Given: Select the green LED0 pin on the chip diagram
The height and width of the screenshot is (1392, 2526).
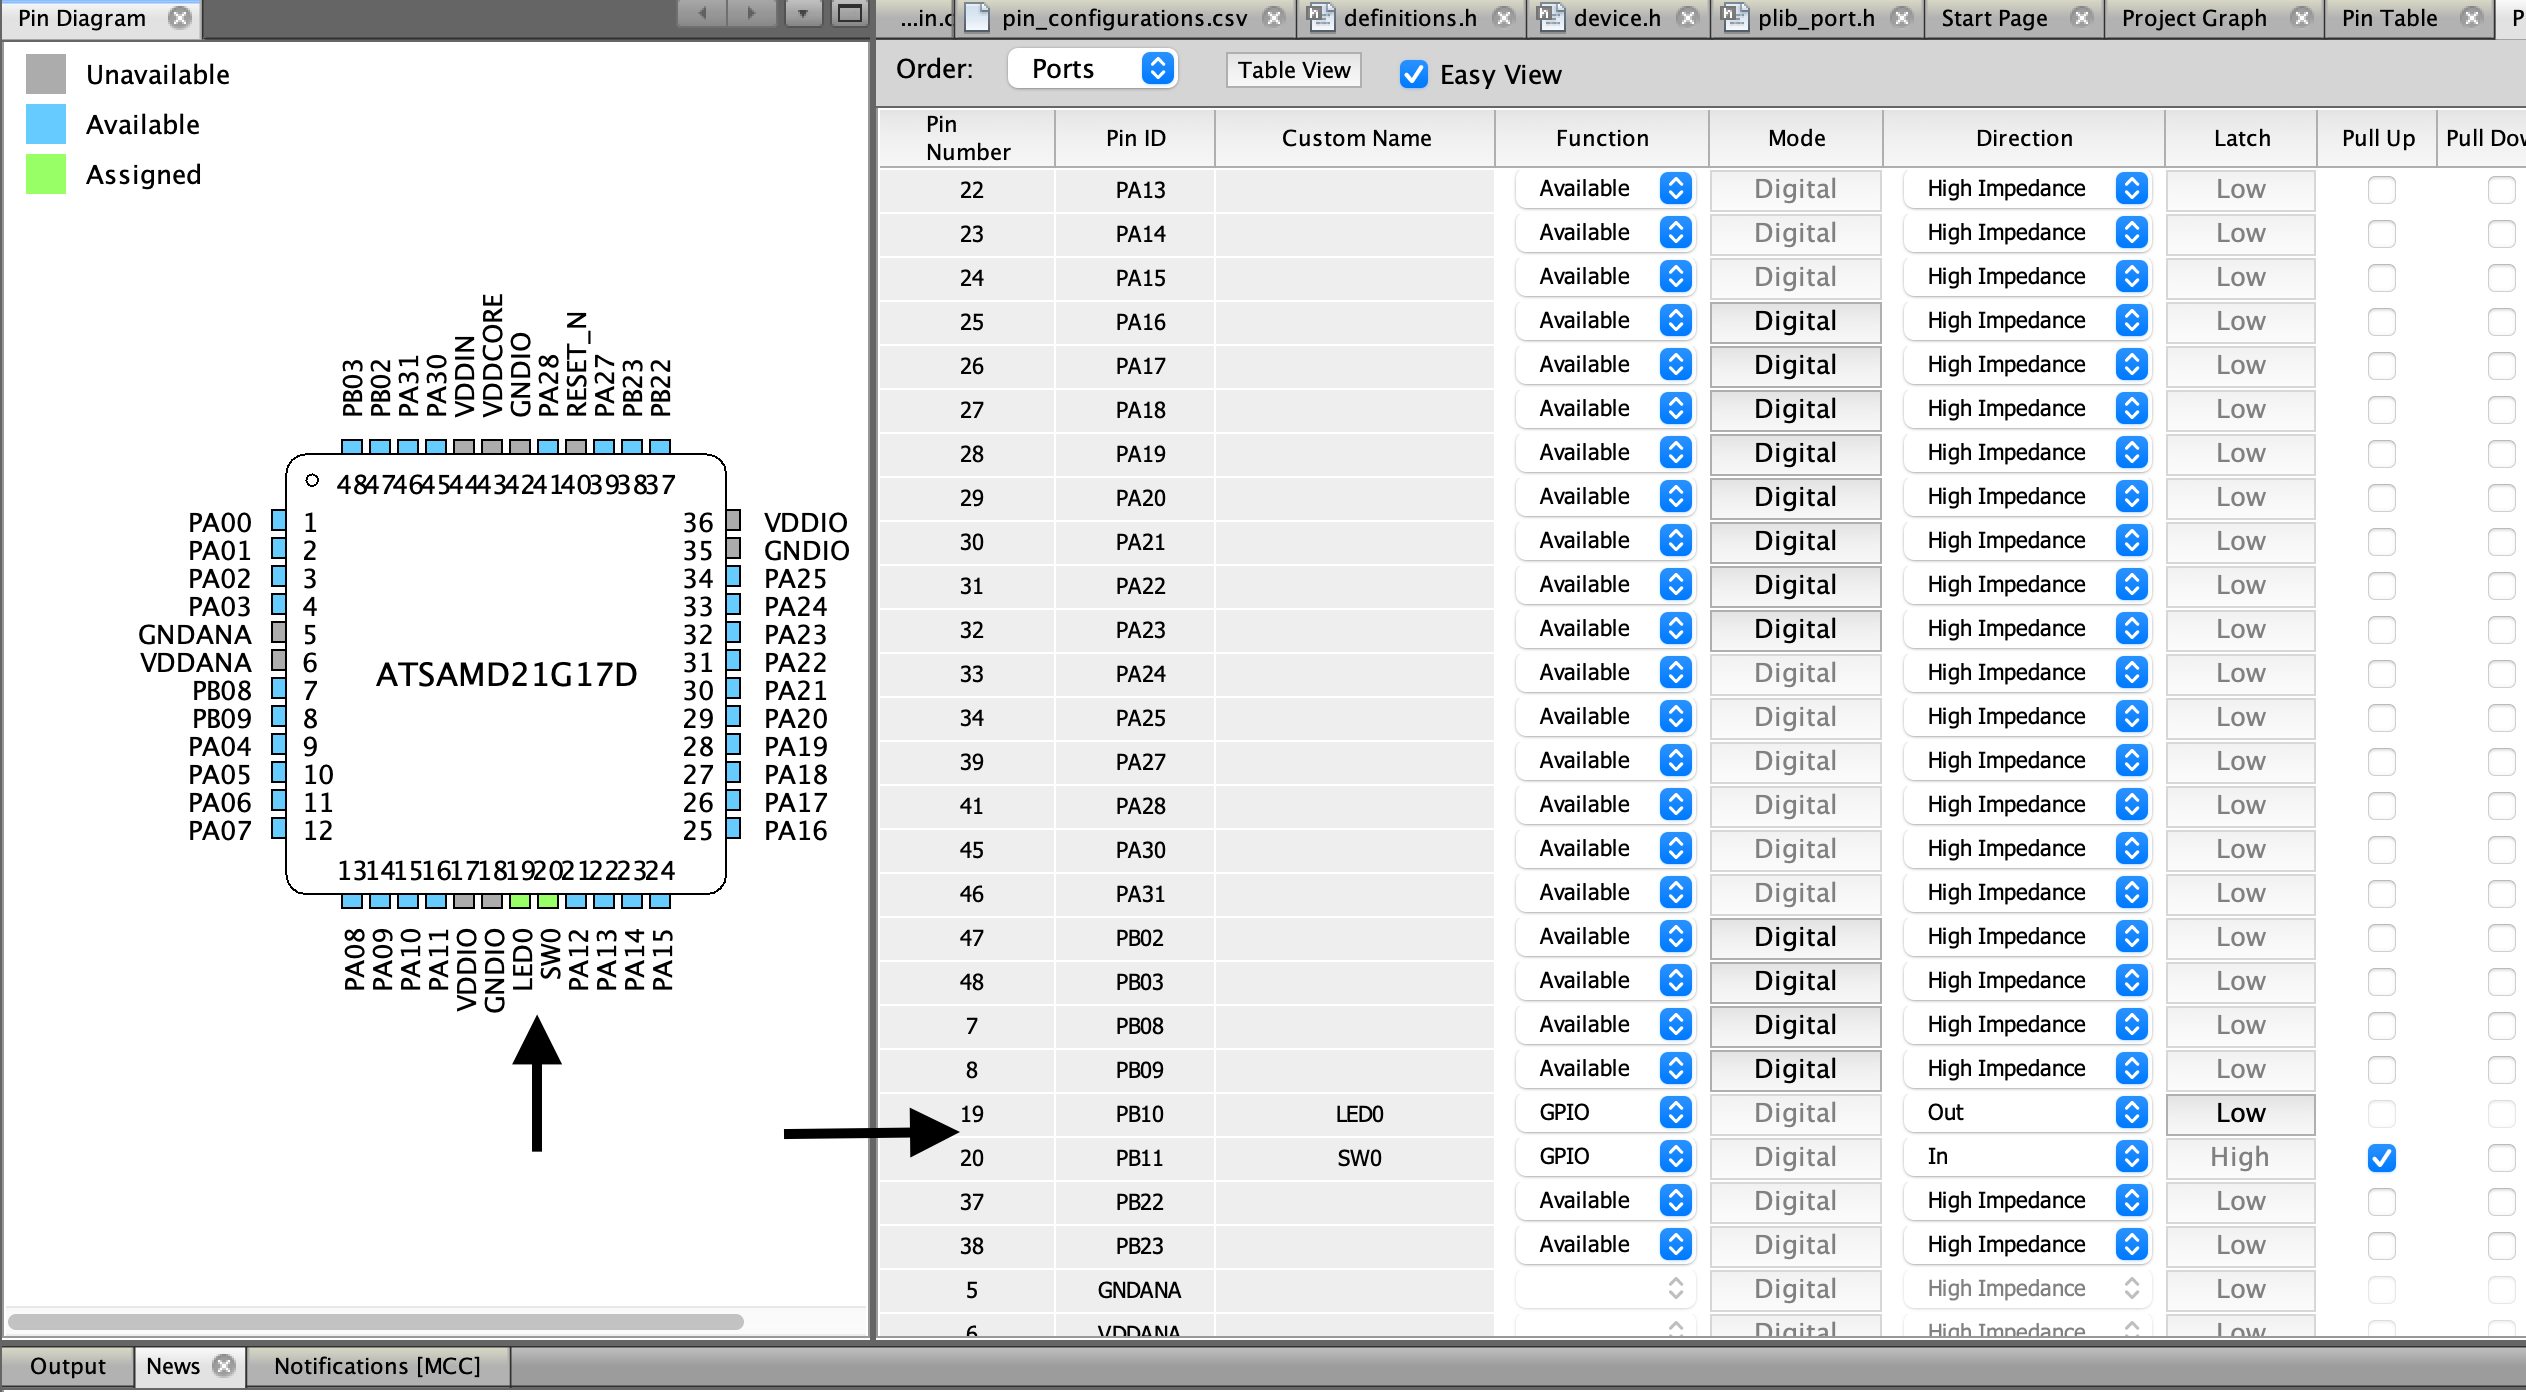Looking at the screenshot, I should pos(519,901).
